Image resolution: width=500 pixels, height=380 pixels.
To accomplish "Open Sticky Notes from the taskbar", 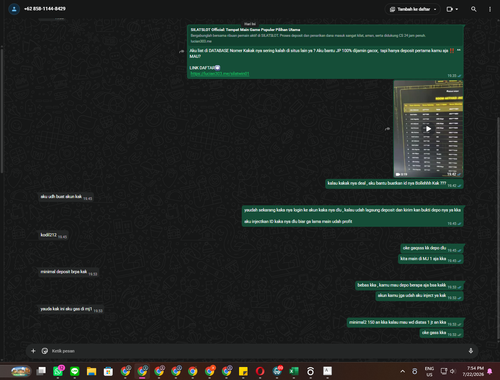I will (243, 371).
